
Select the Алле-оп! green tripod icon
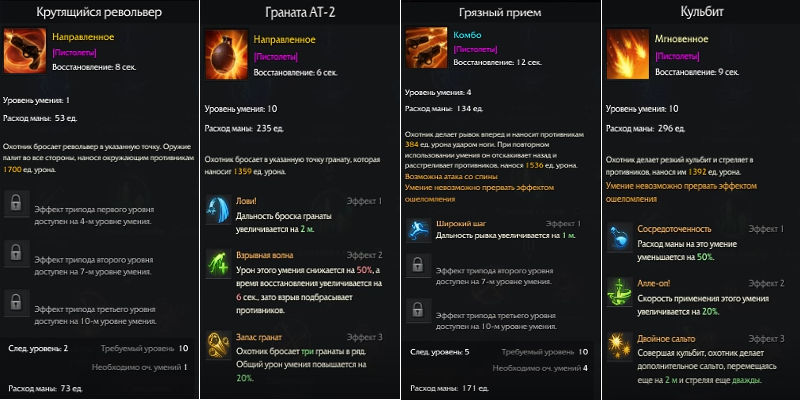[x=619, y=292]
